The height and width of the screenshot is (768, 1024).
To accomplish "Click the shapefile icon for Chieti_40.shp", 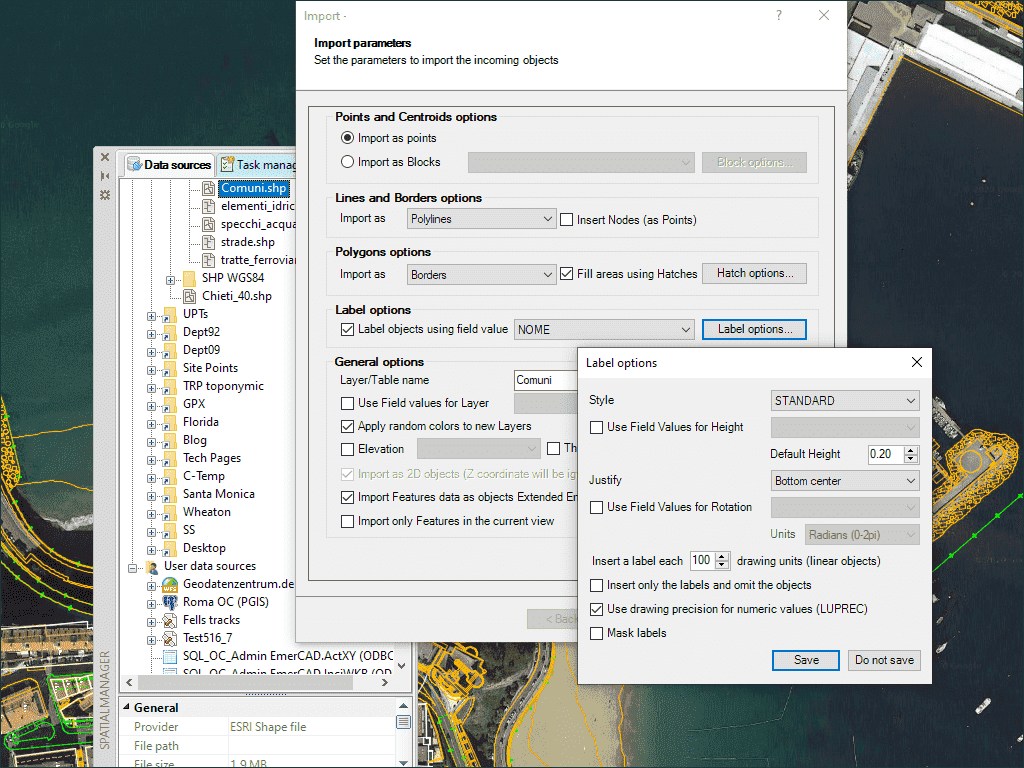I will [x=190, y=296].
